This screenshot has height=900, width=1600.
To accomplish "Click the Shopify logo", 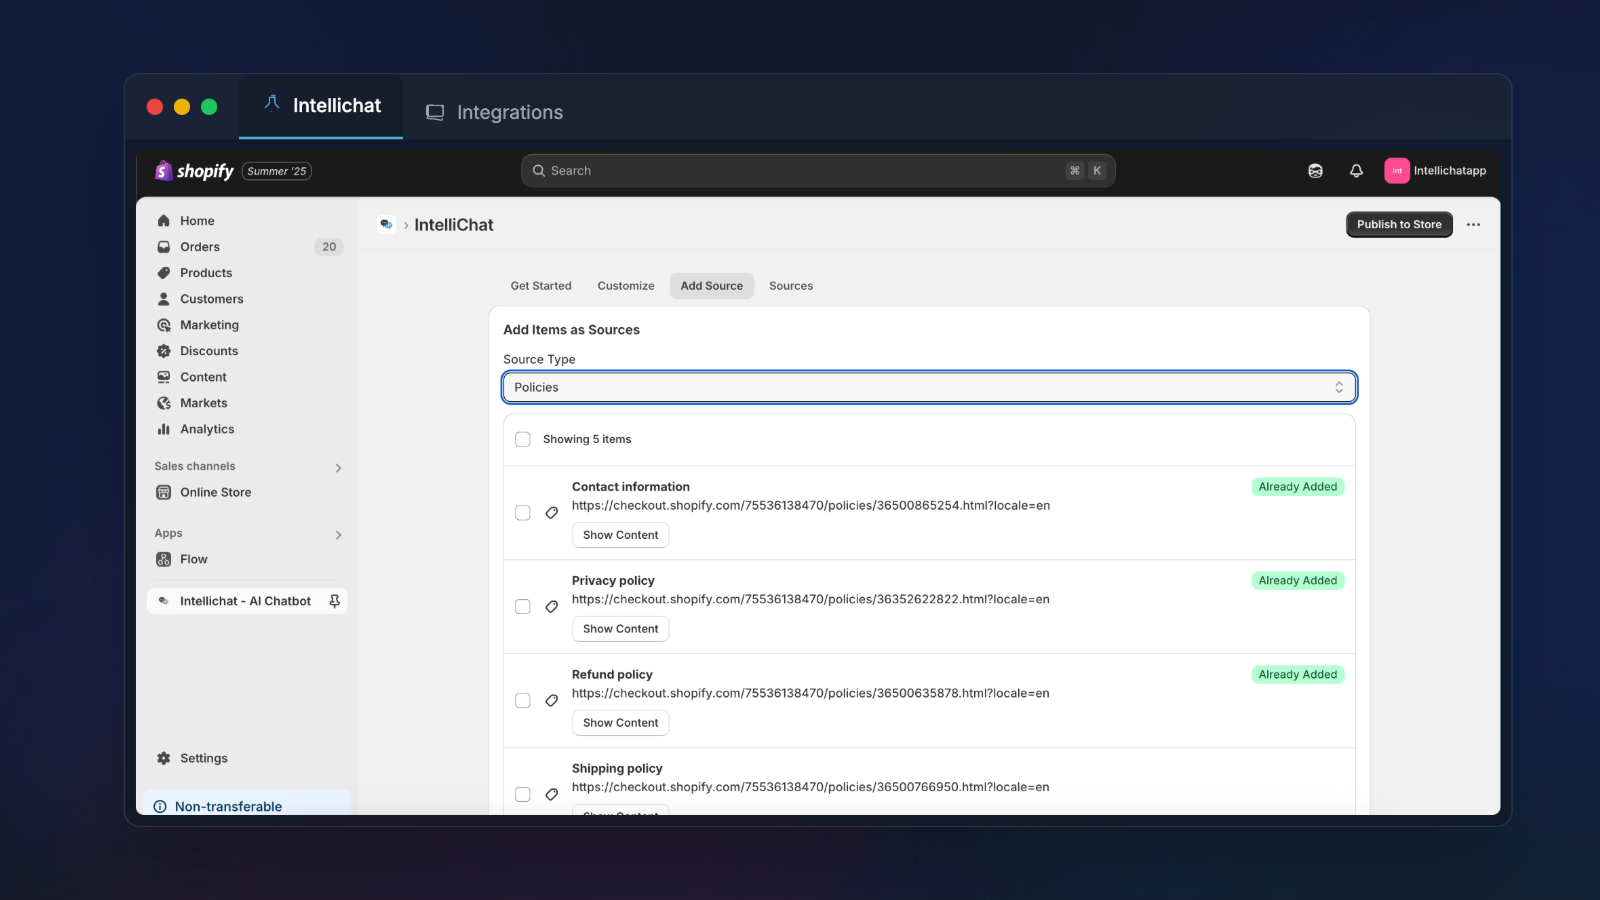I will pyautogui.click(x=194, y=171).
